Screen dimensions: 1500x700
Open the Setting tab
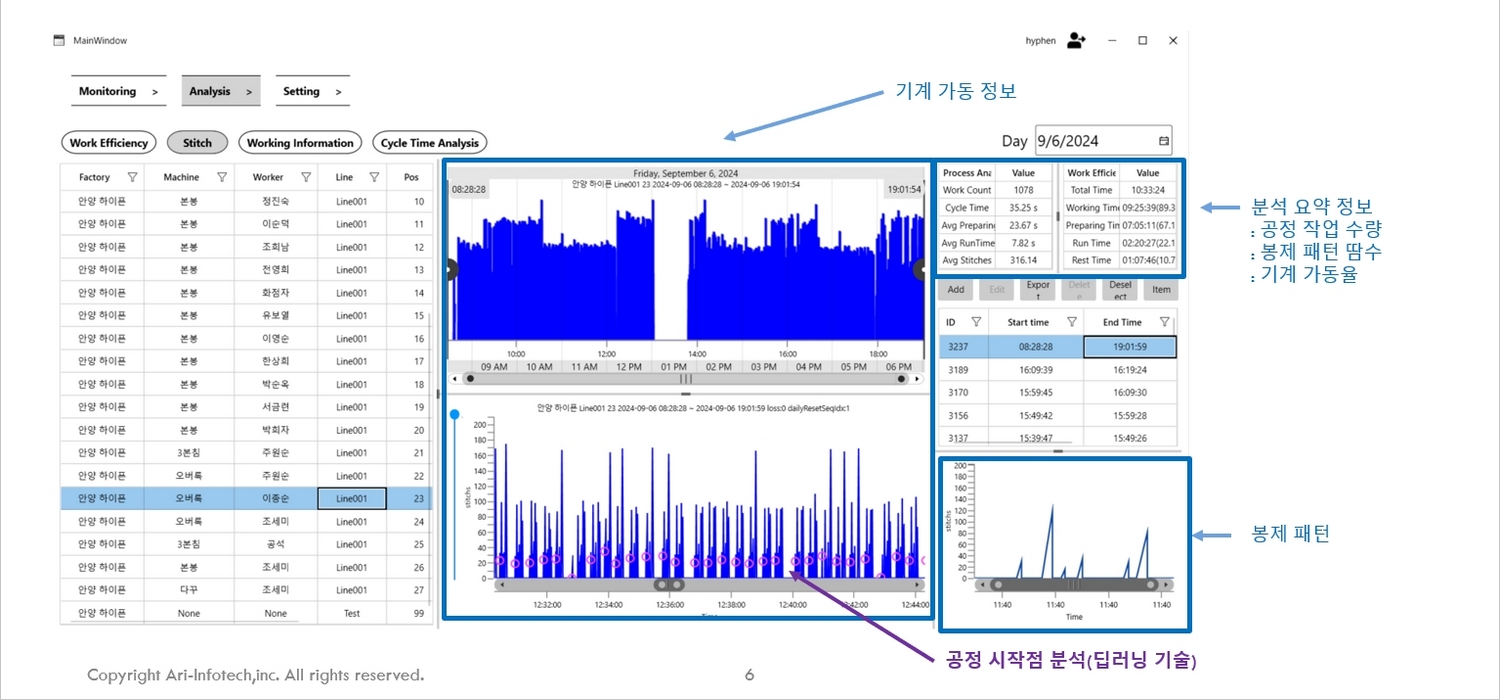point(312,91)
